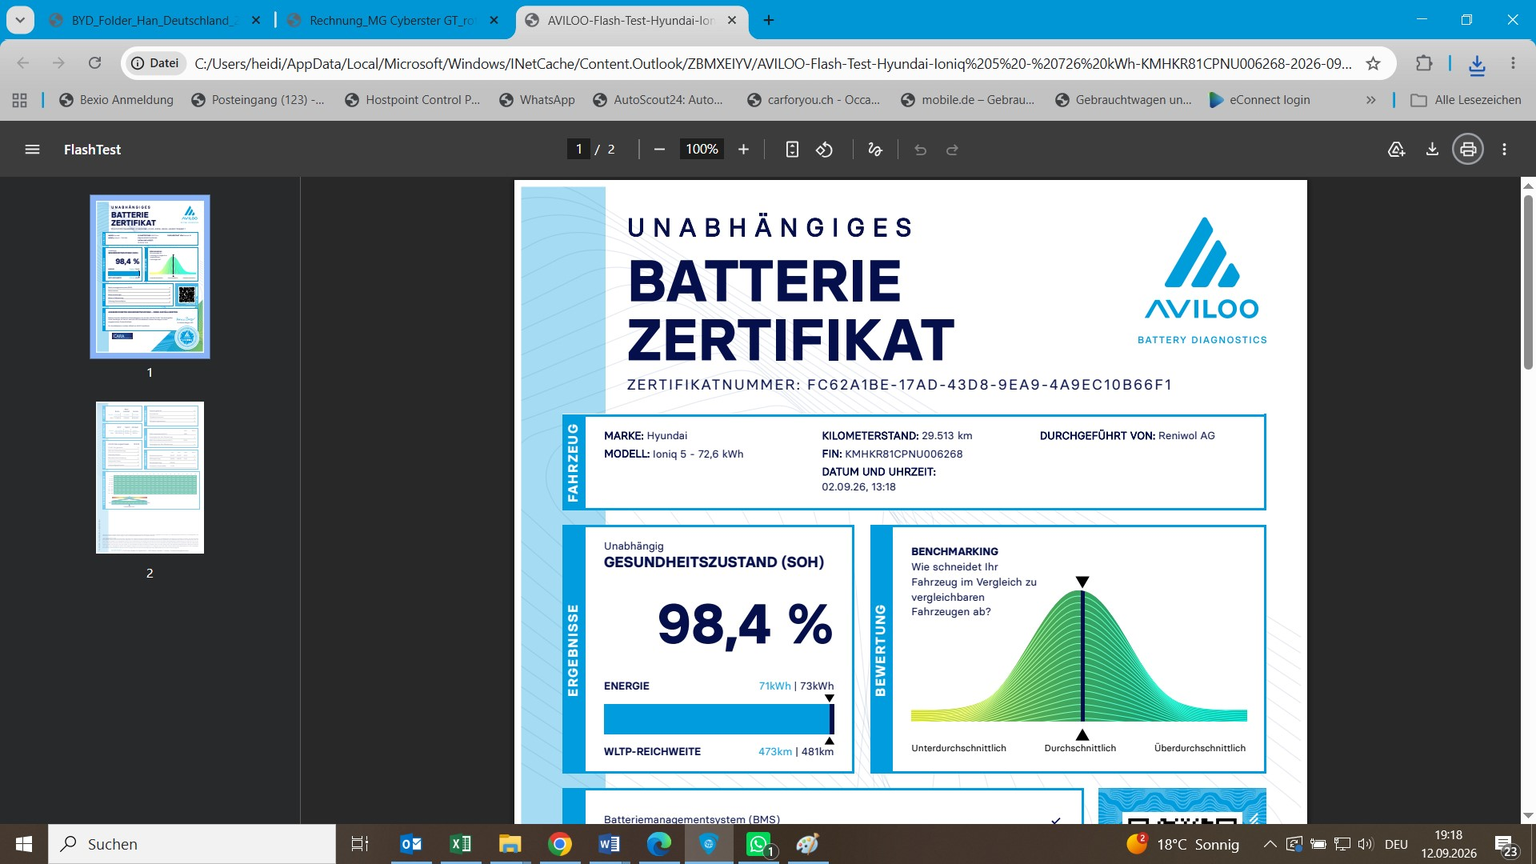
Task: Click the PDF page number field
Action: (578, 149)
